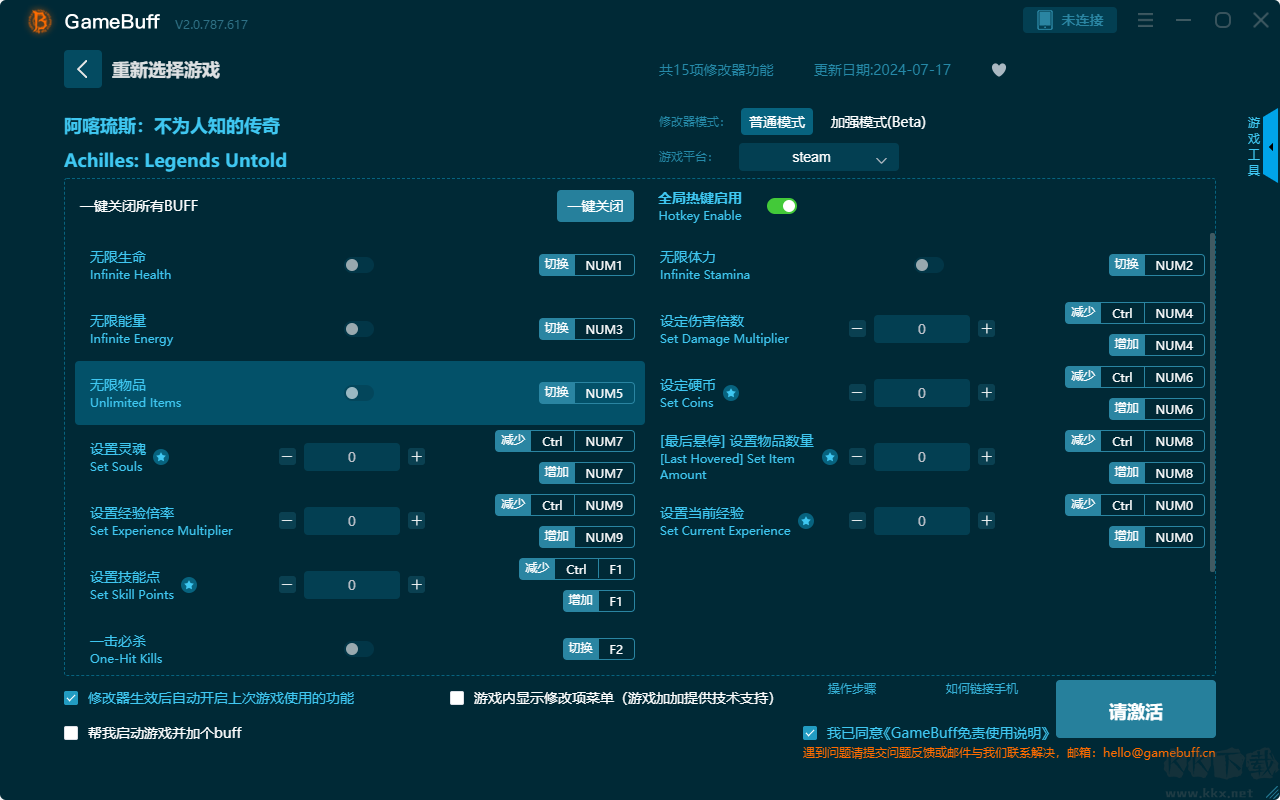Viewport: 1280px width, 800px height.
Task: Click the star icon beside Set Current Experience
Action: tap(806, 521)
